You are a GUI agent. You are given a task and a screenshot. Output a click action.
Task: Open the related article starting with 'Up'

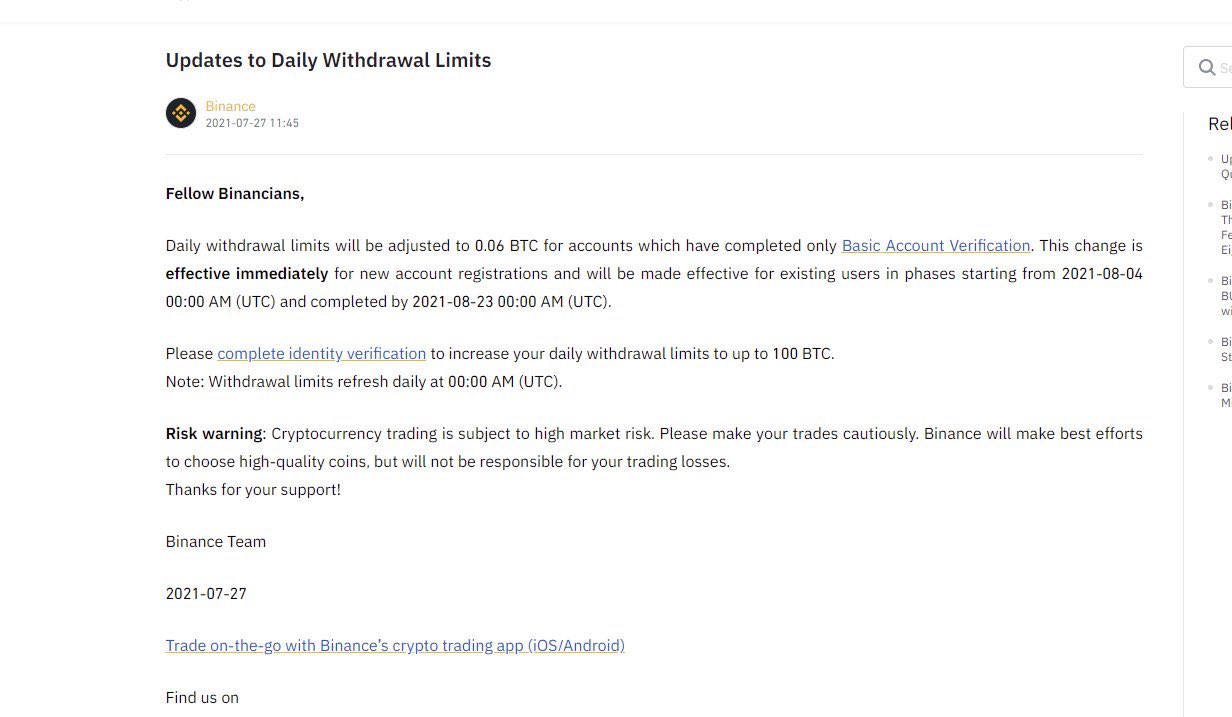click(x=1226, y=166)
